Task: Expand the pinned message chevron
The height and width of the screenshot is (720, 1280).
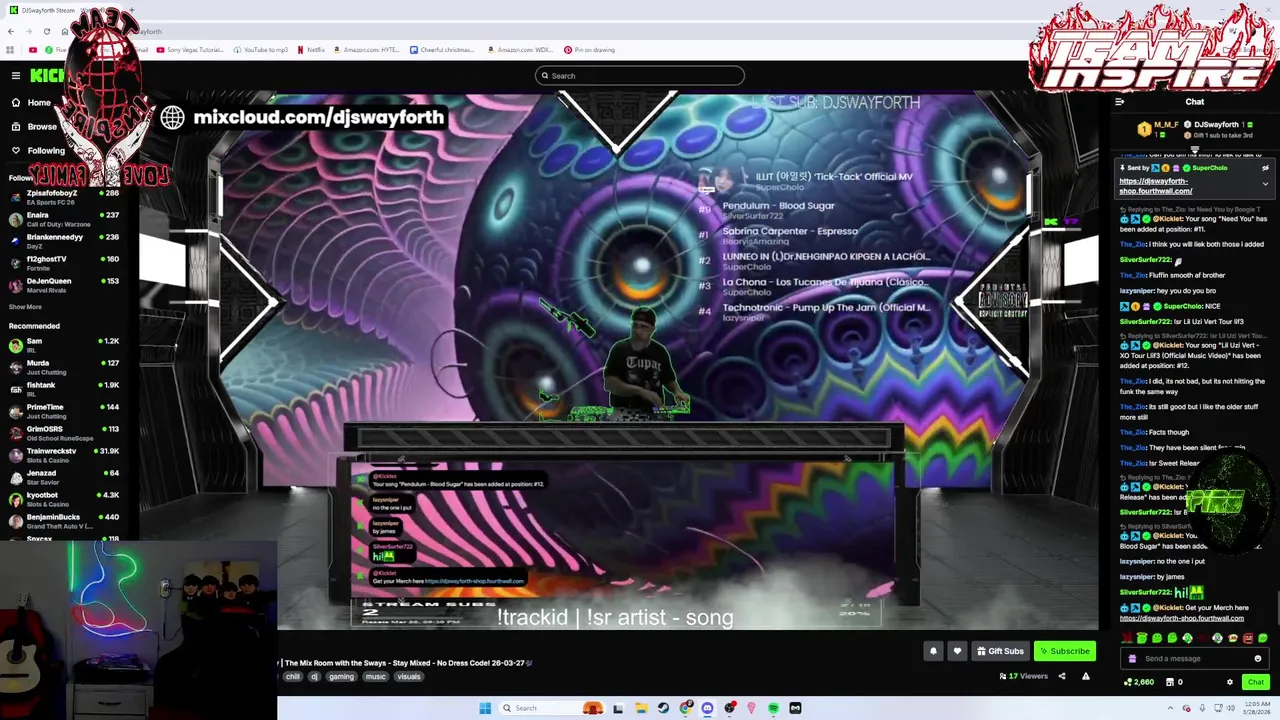Action: click(x=1265, y=184)
